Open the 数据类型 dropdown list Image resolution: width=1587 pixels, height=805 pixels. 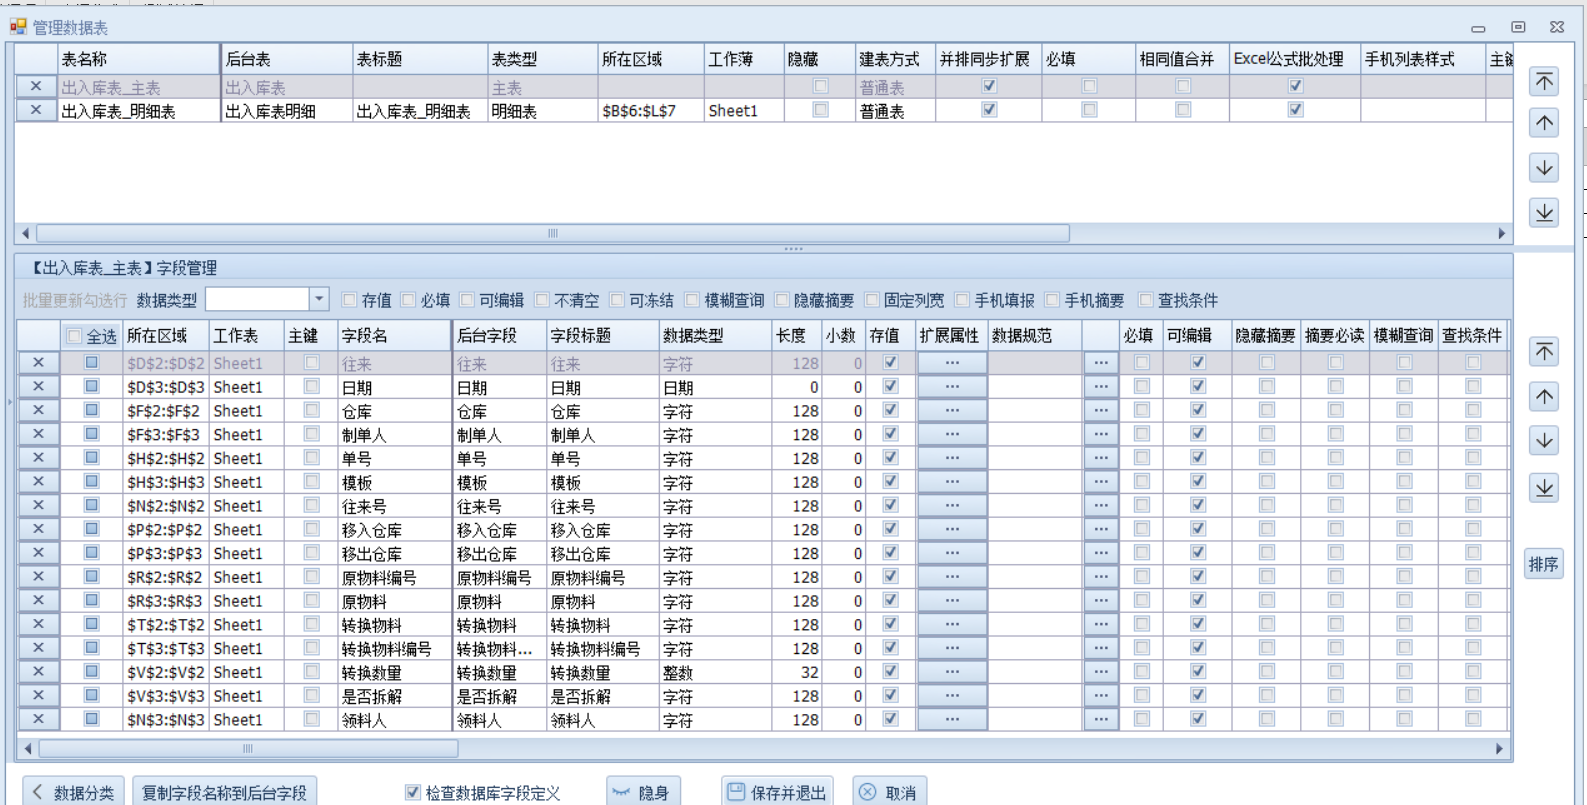point(319,299)
